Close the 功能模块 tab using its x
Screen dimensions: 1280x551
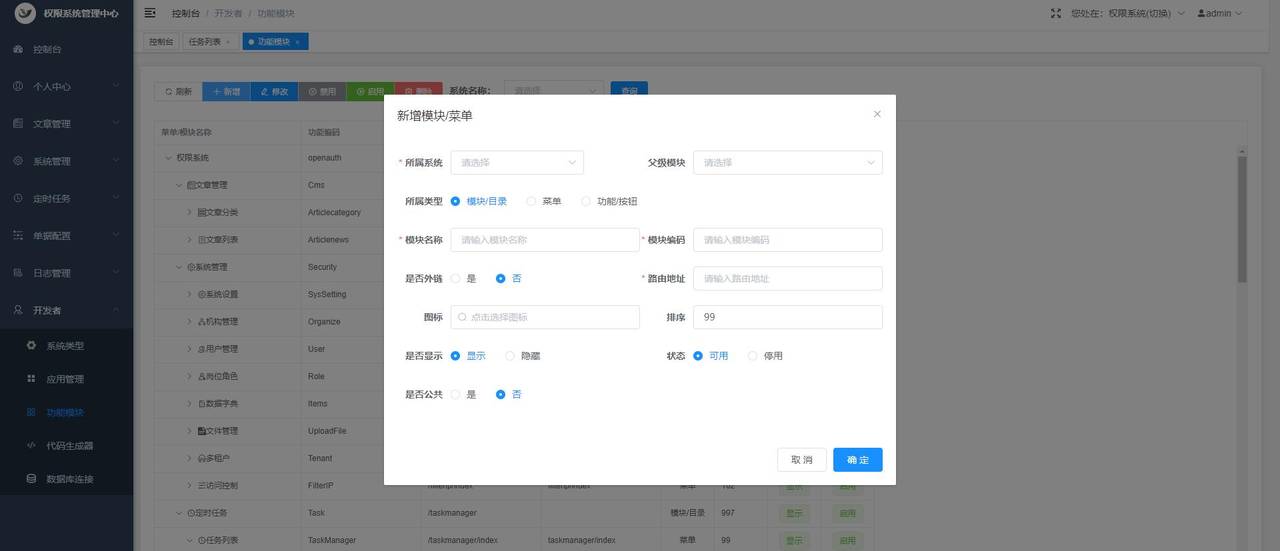(297, 42)
